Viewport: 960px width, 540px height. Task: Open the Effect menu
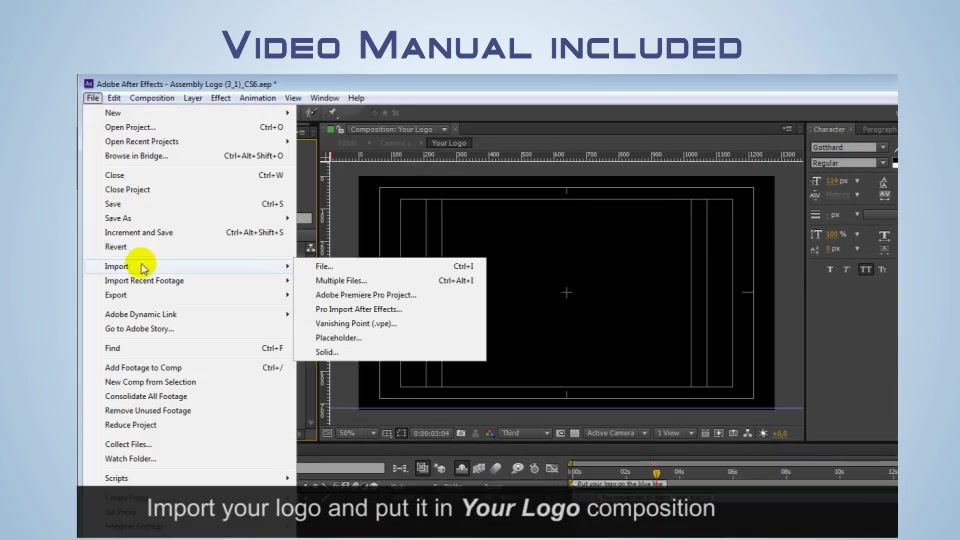point(220,98)
